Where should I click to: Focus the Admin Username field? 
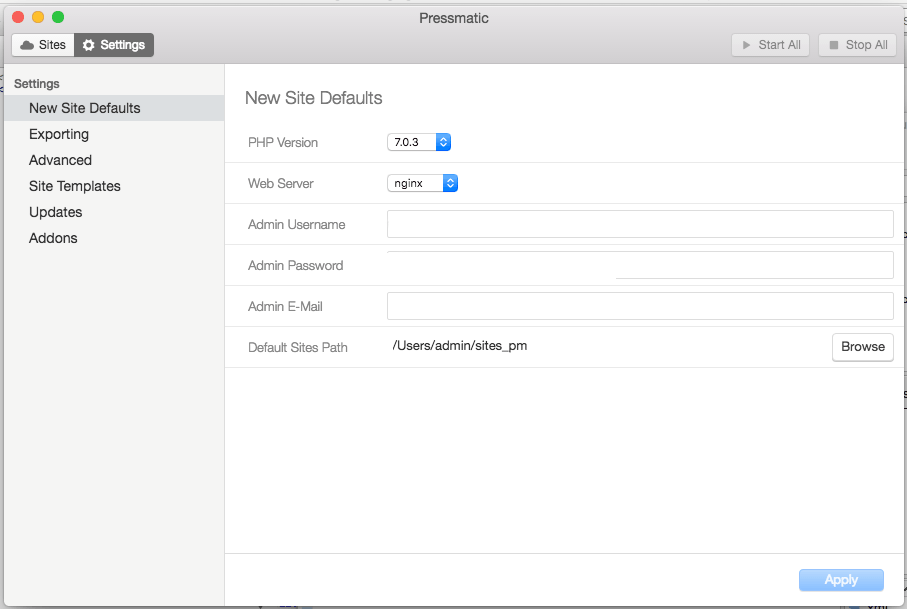click(x=640, y=224)
